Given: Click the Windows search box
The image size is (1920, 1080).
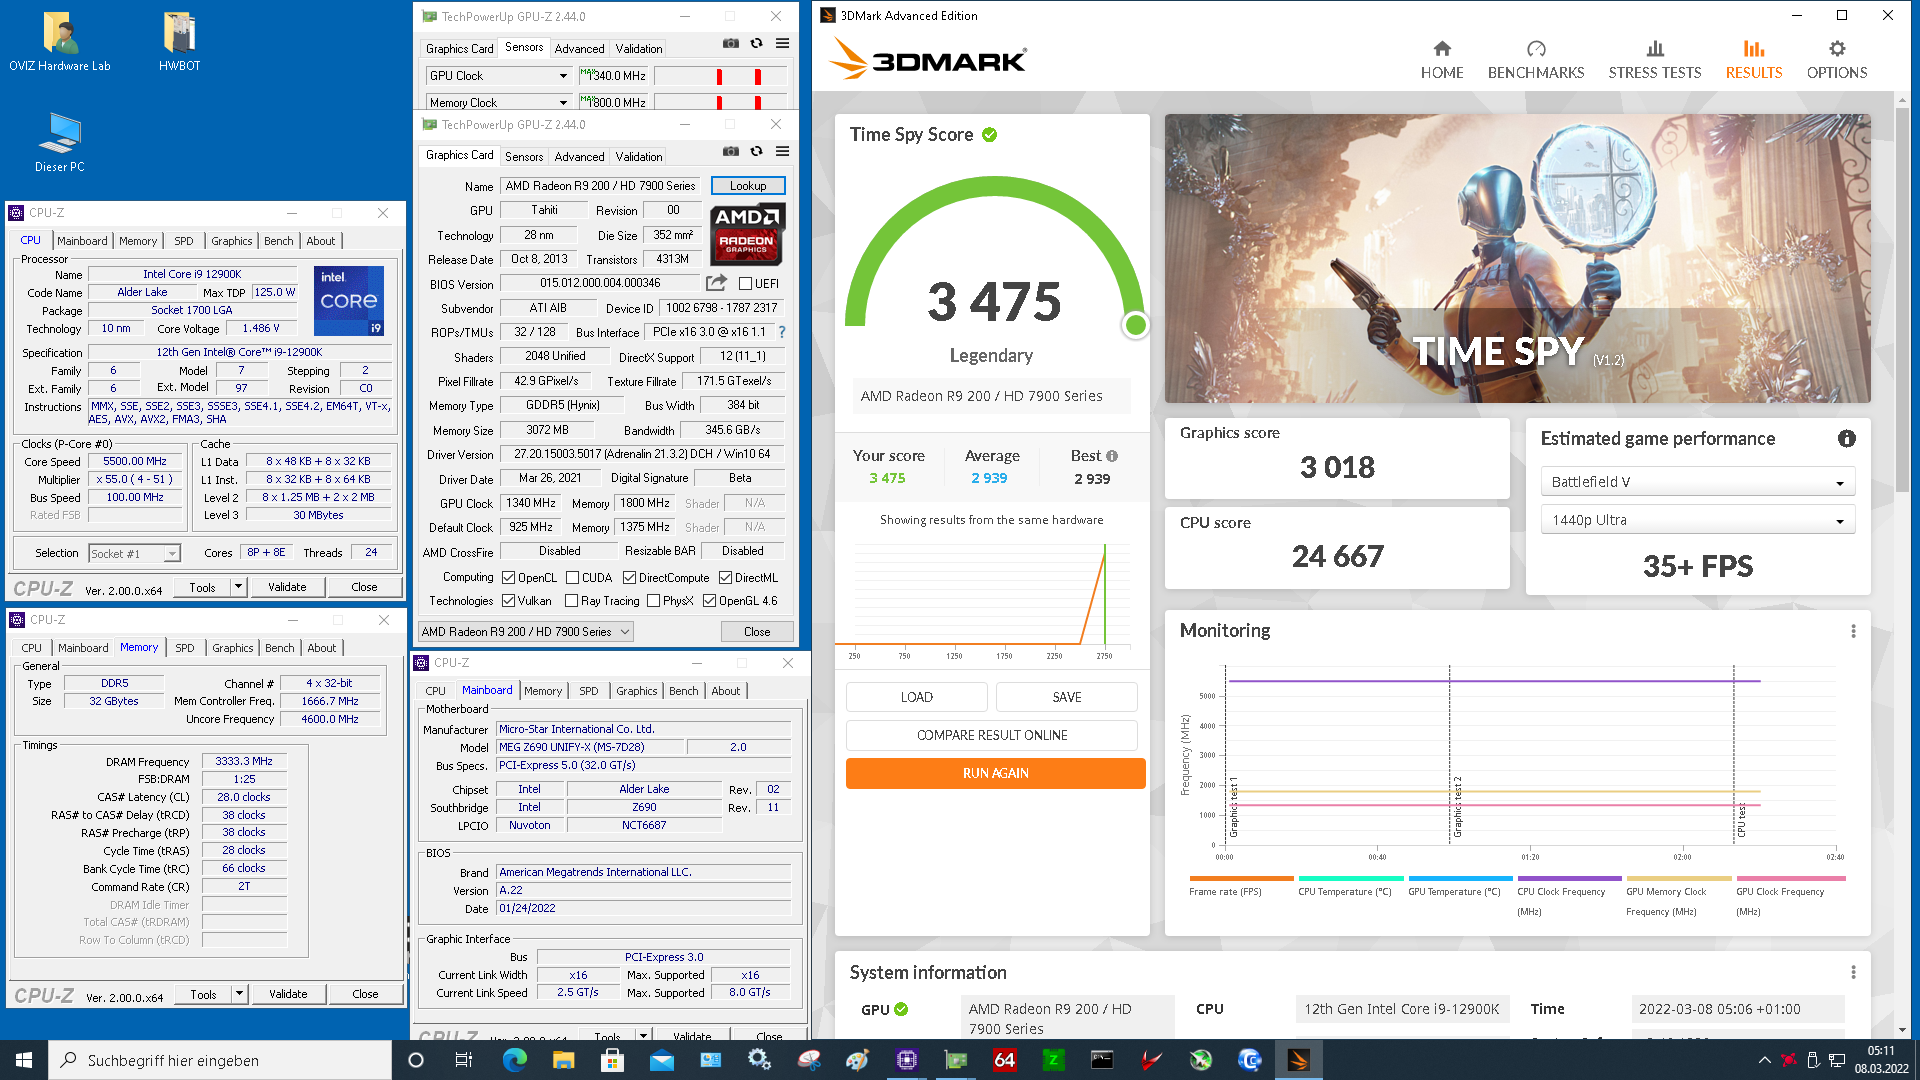Looking at the screenshot, I should tap(220, 1060).
